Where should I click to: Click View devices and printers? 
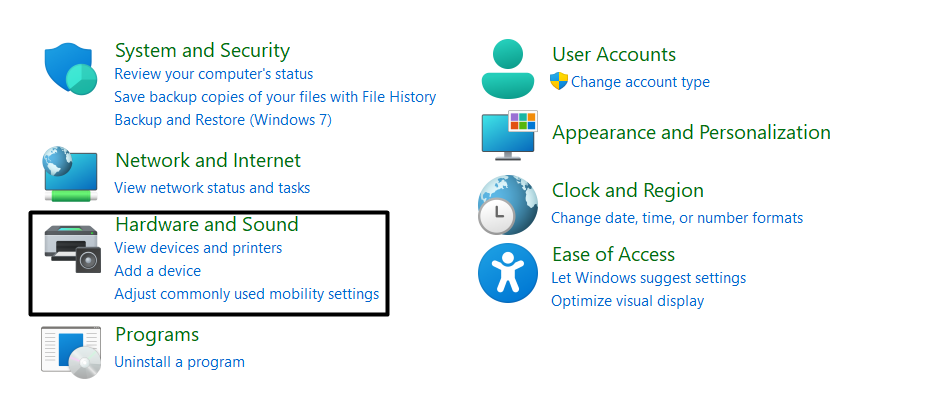(198, 248)
